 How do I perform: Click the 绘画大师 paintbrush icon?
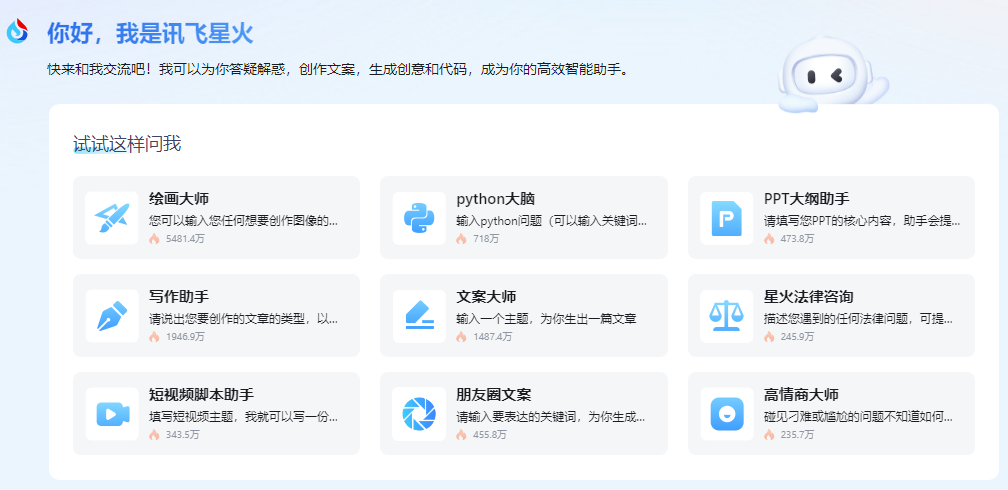click(112, 218)
